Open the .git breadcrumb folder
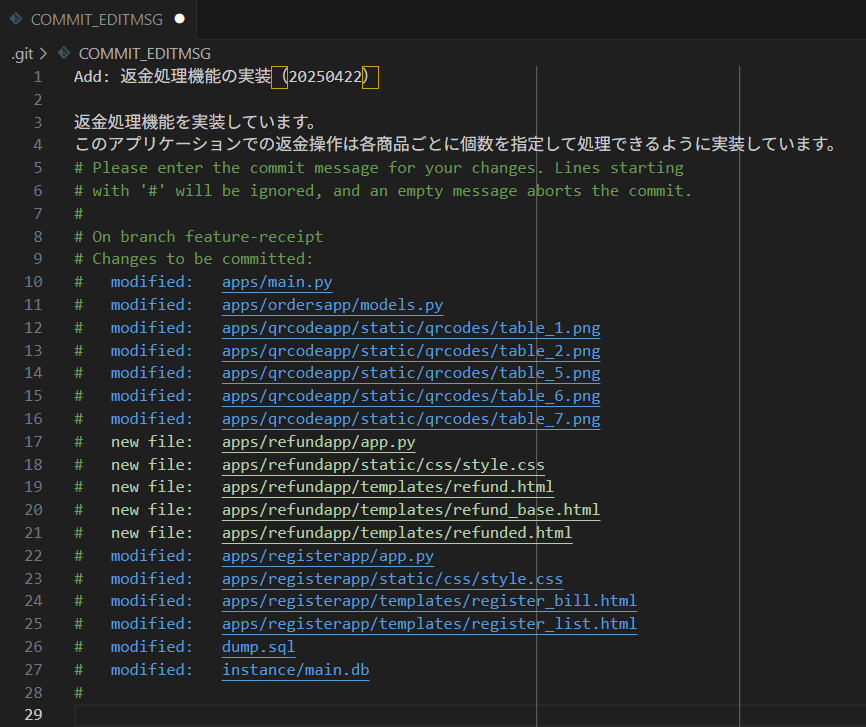Viewport: 866px width, 727px height. (x=22, y=54)
